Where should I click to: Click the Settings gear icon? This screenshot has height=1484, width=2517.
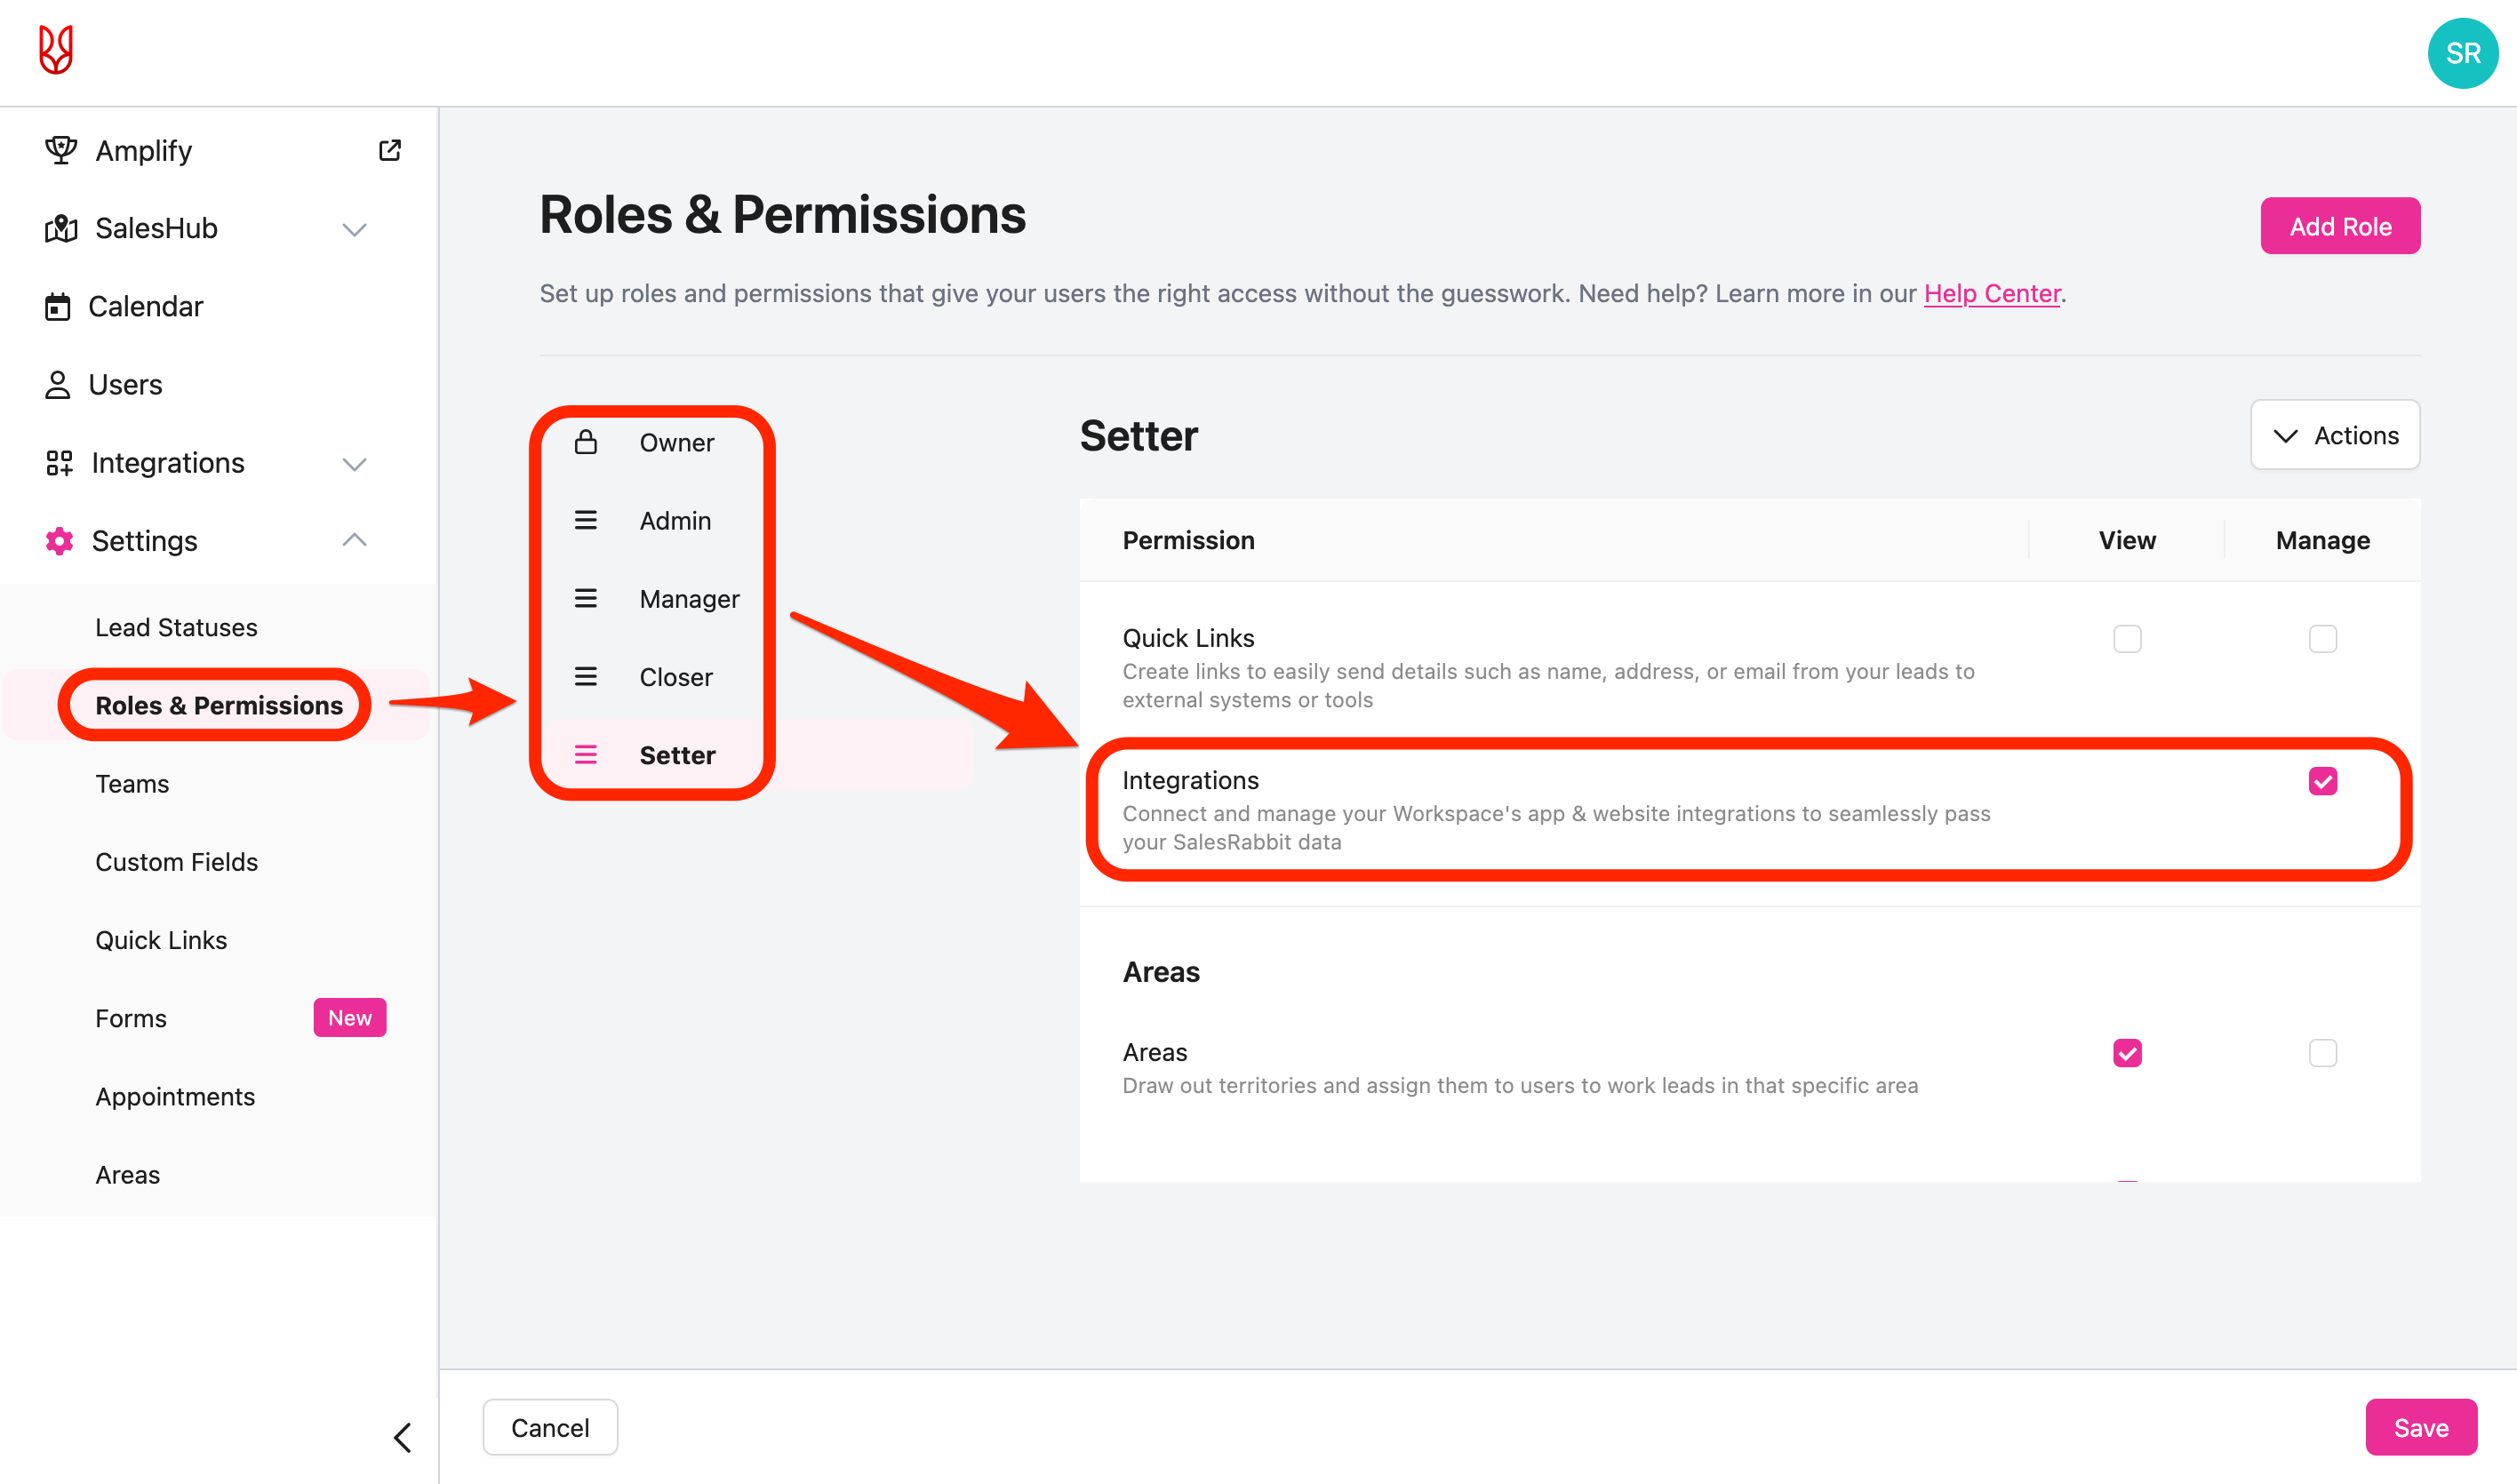pyautogui.click(x=59, y=541)
